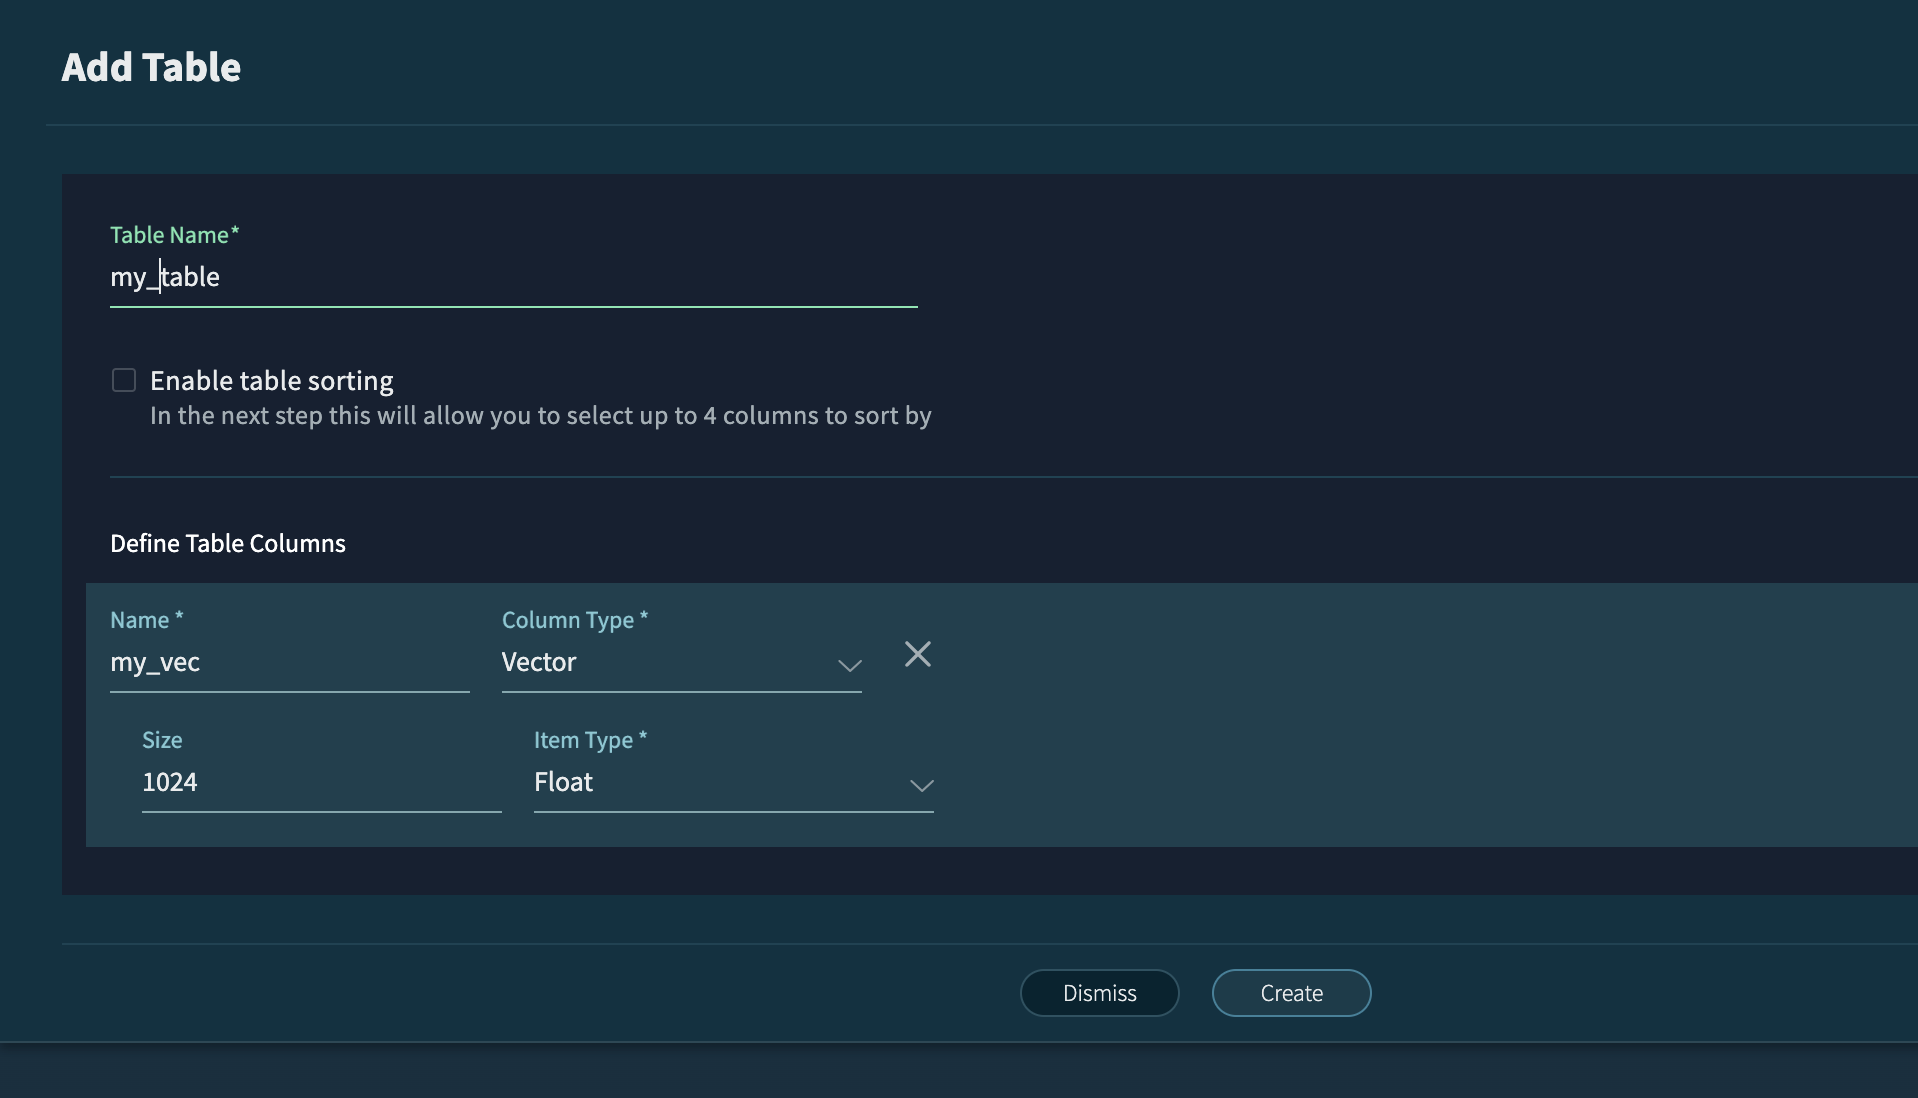
Task: Click the 'Table Name*' field label
Action: (174, 235)
